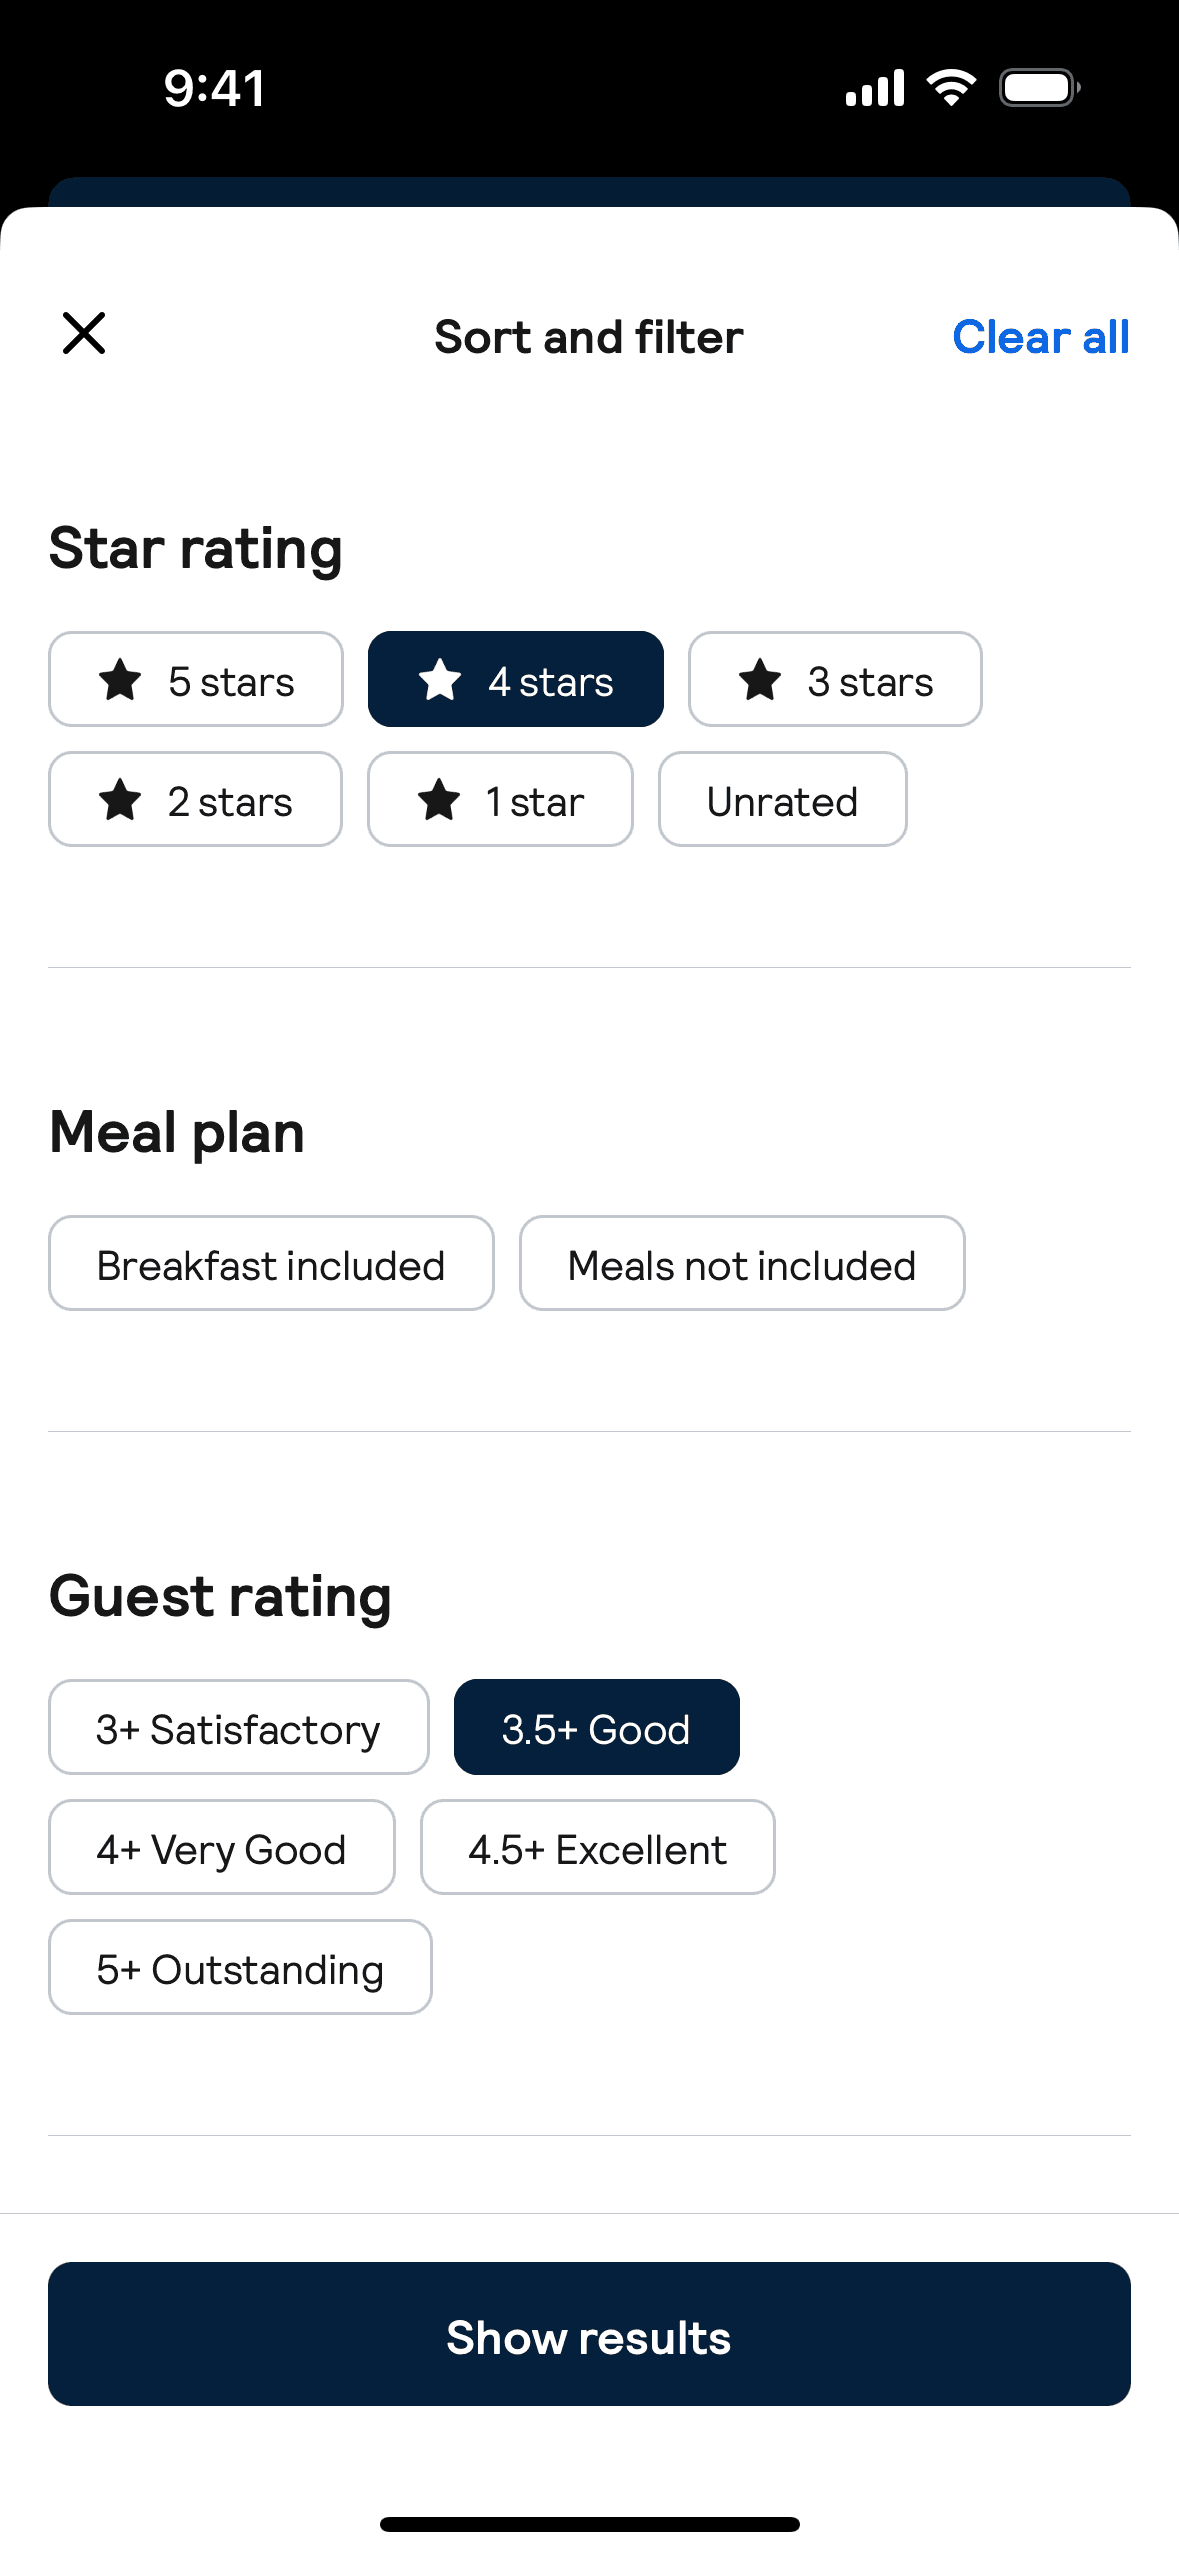Tap the star icon on 2 stars chip

[121, 801]
